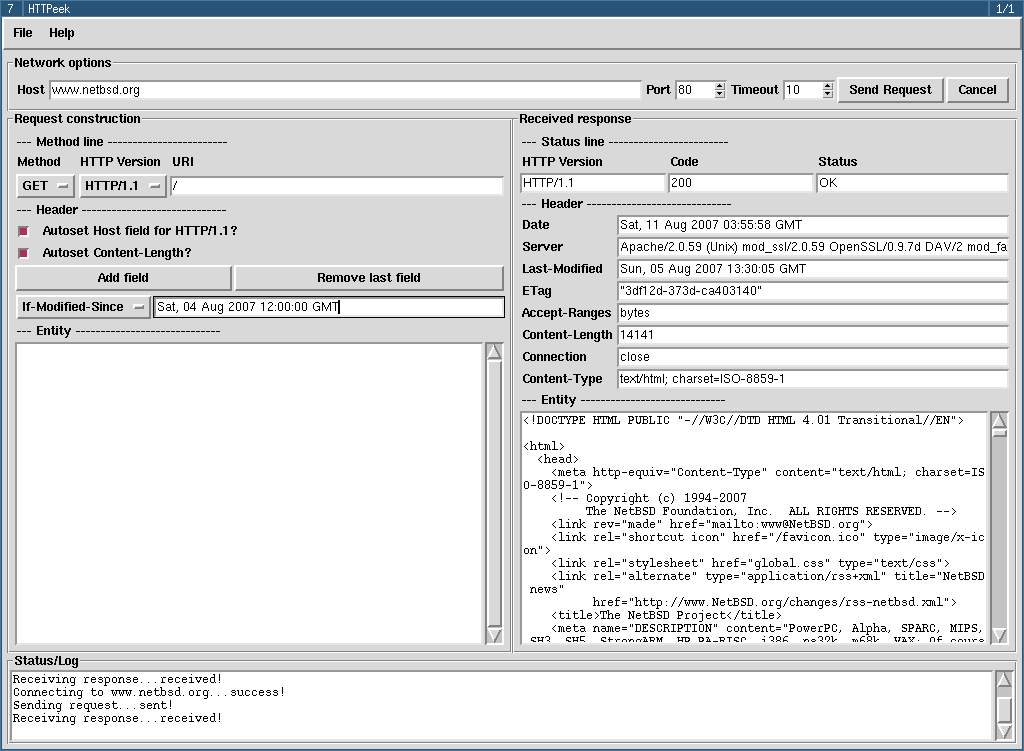The image size is (1024, 751).
Task: Click the HTTPeek window title
Action: 49,8
